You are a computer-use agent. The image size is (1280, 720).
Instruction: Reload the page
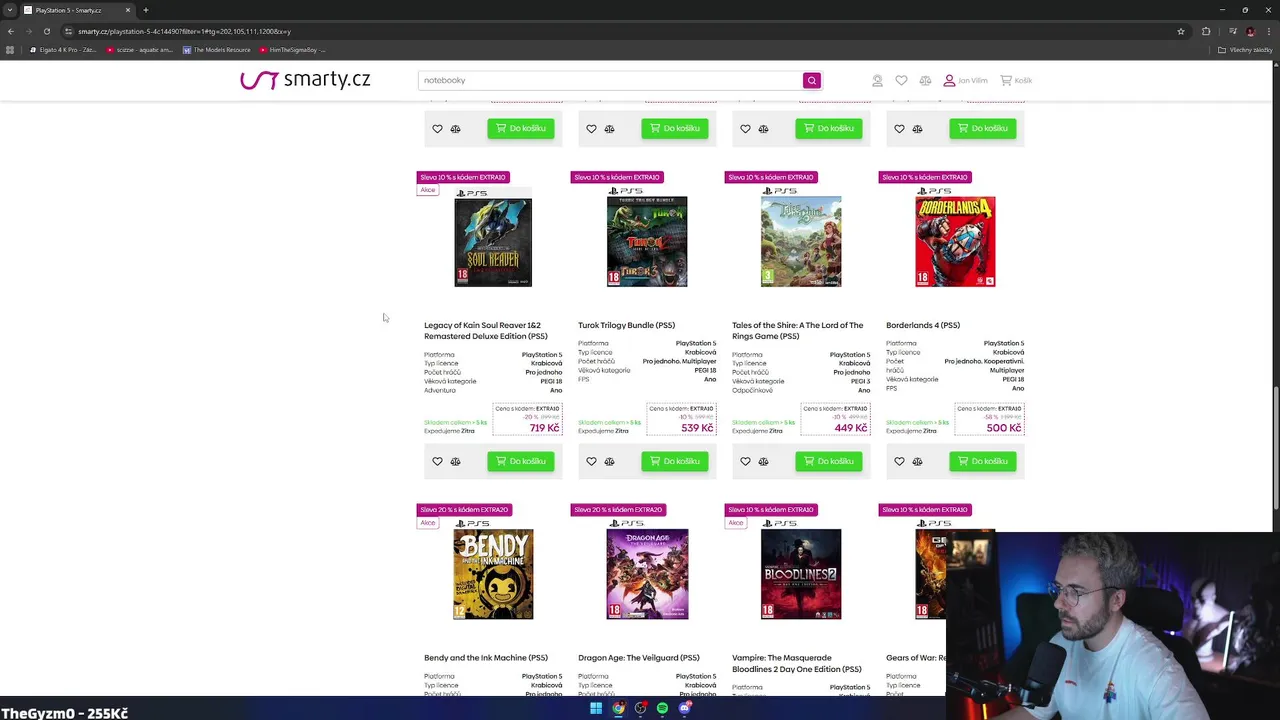tap(46, 31)
